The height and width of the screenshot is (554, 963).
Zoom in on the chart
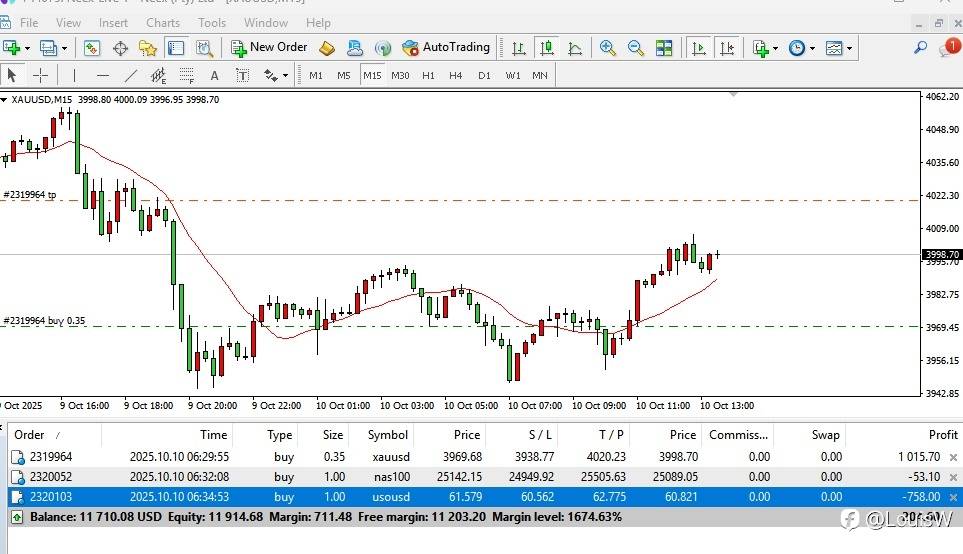[x=608, y=47]
